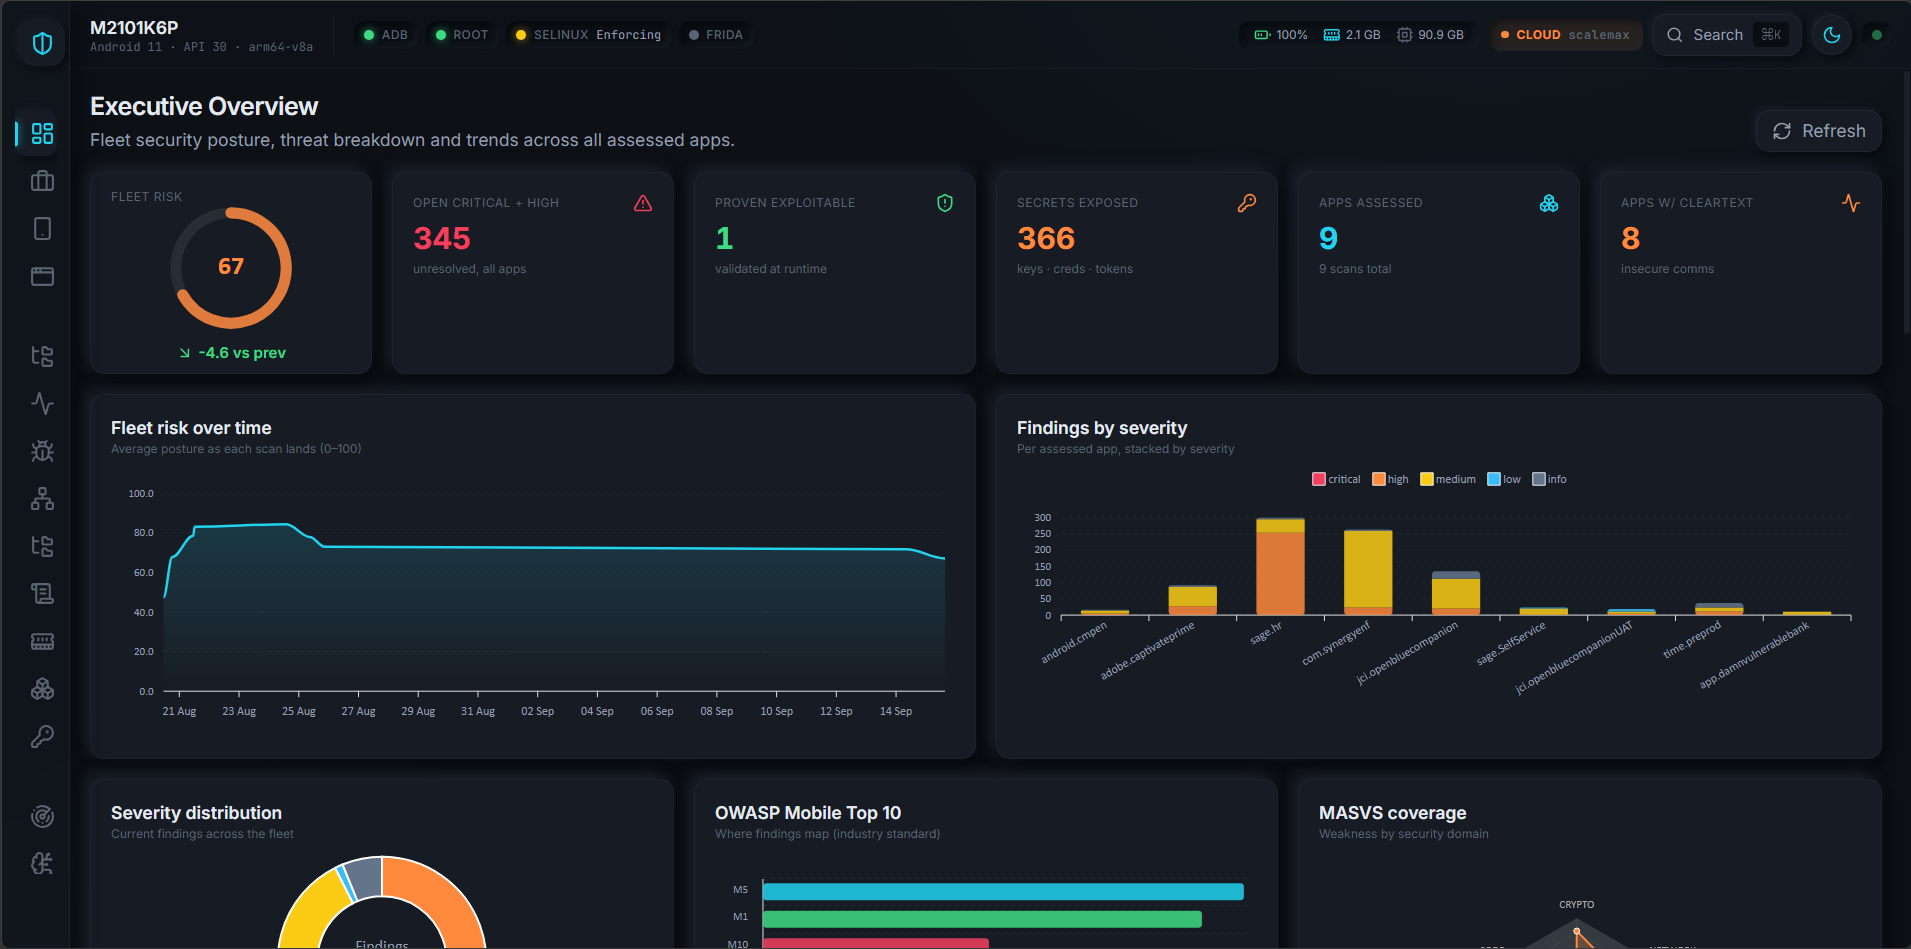Click the 345 open critical count

442,239
